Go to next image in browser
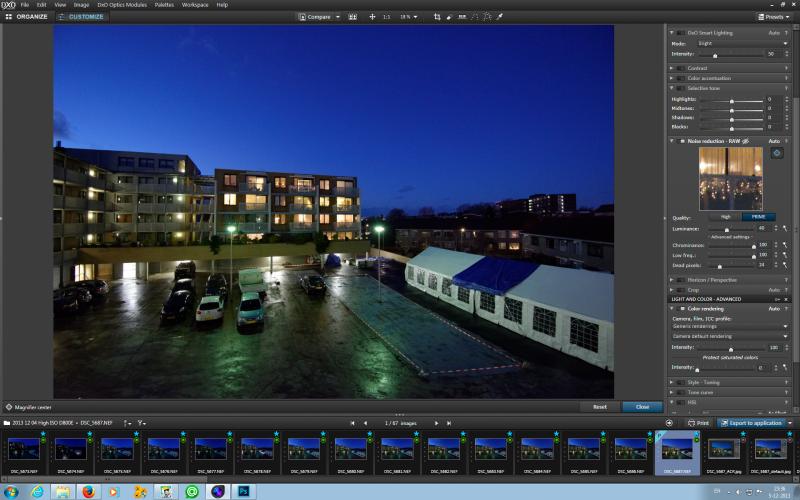The height and width of the screenshot is (500, 800). click(436, 423)
